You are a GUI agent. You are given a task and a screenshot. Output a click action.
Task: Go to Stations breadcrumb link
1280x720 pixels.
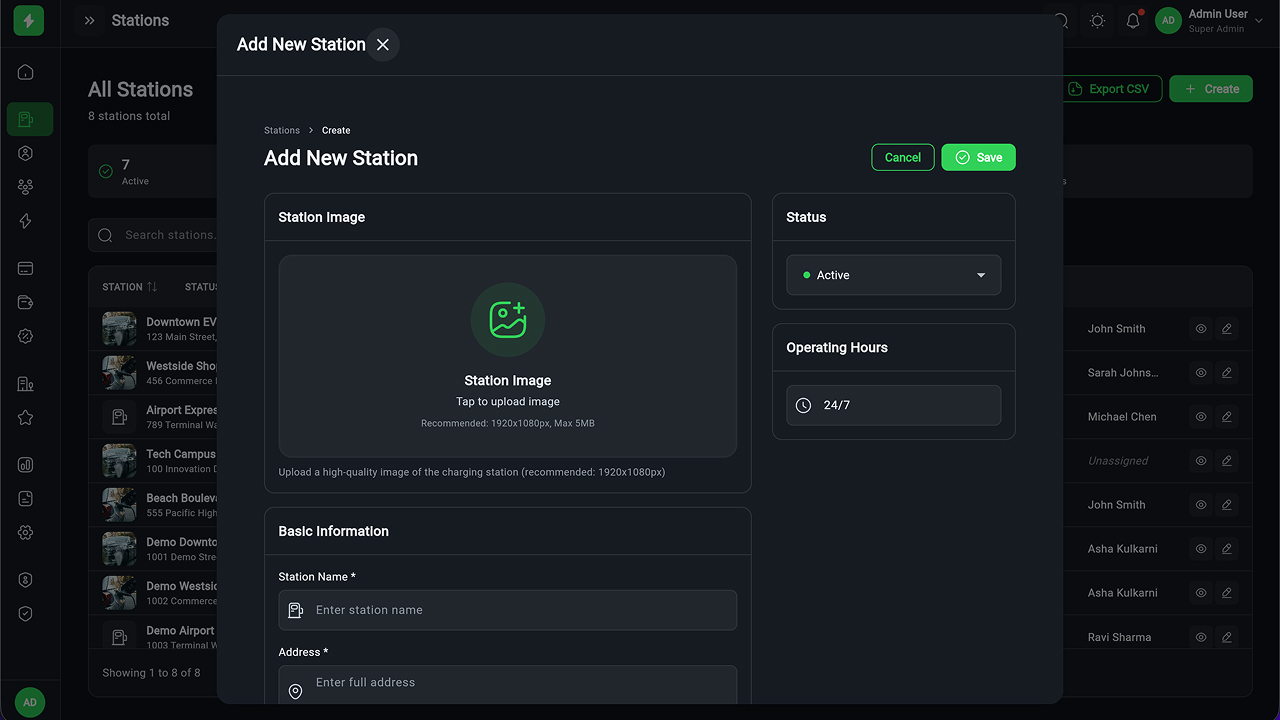coord(282,131)
